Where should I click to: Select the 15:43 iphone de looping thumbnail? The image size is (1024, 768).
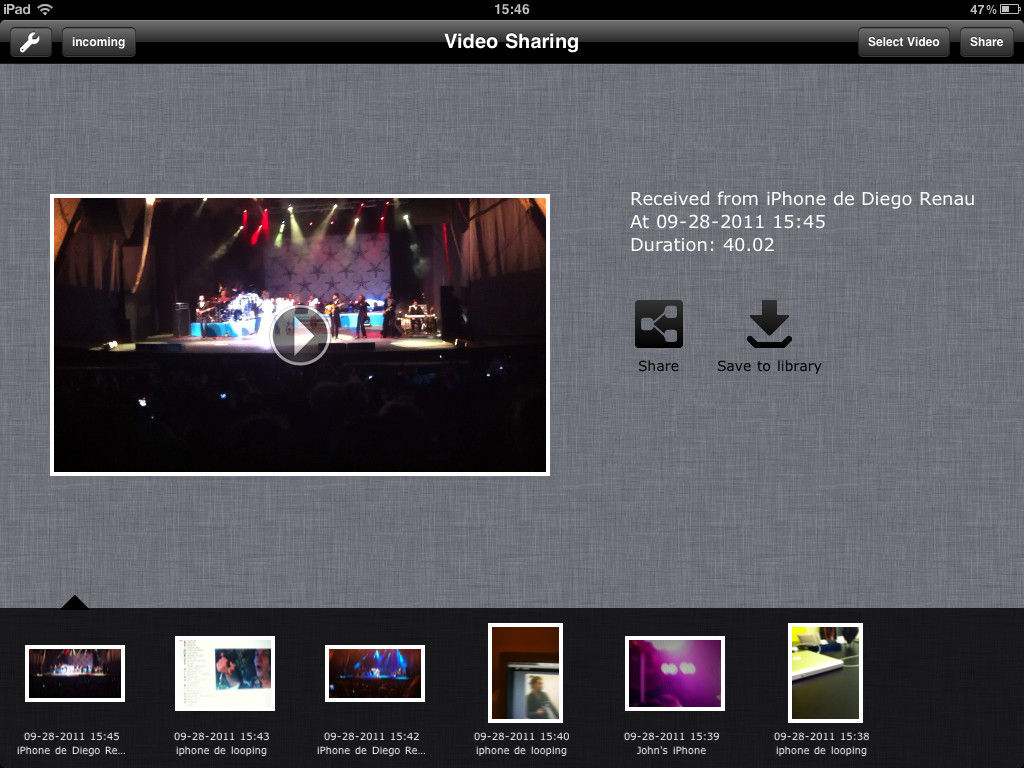point(225,673)
